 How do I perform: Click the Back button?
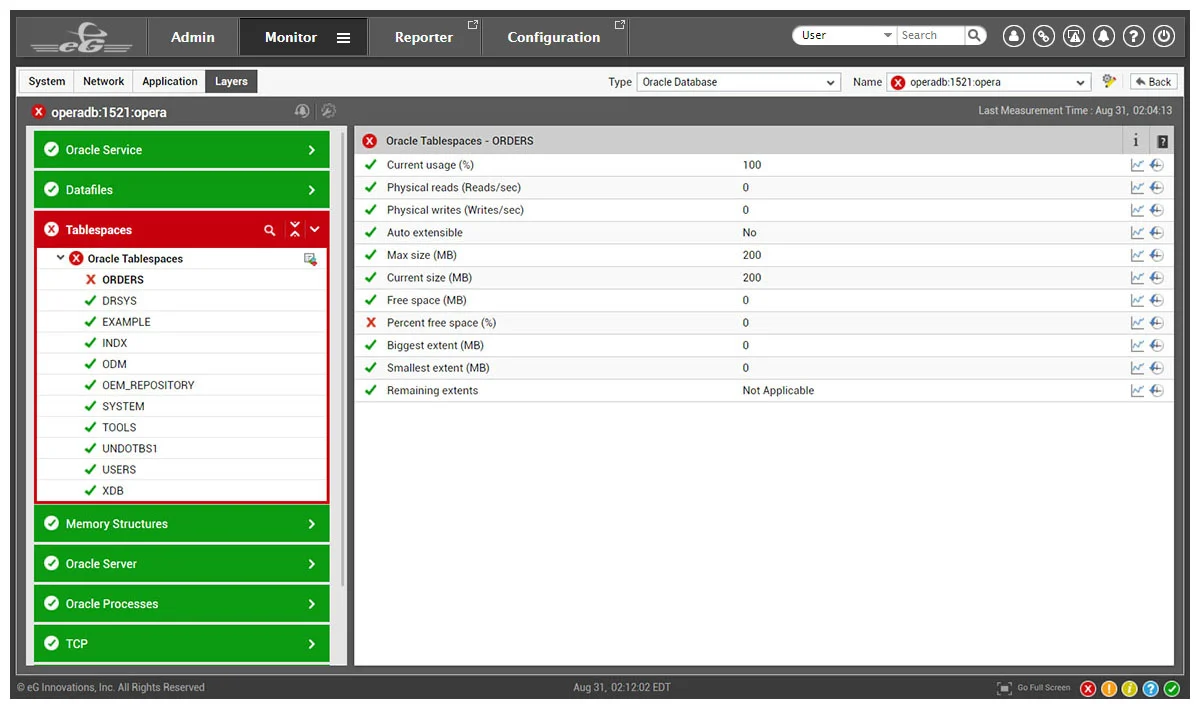tap(1152, 82)
